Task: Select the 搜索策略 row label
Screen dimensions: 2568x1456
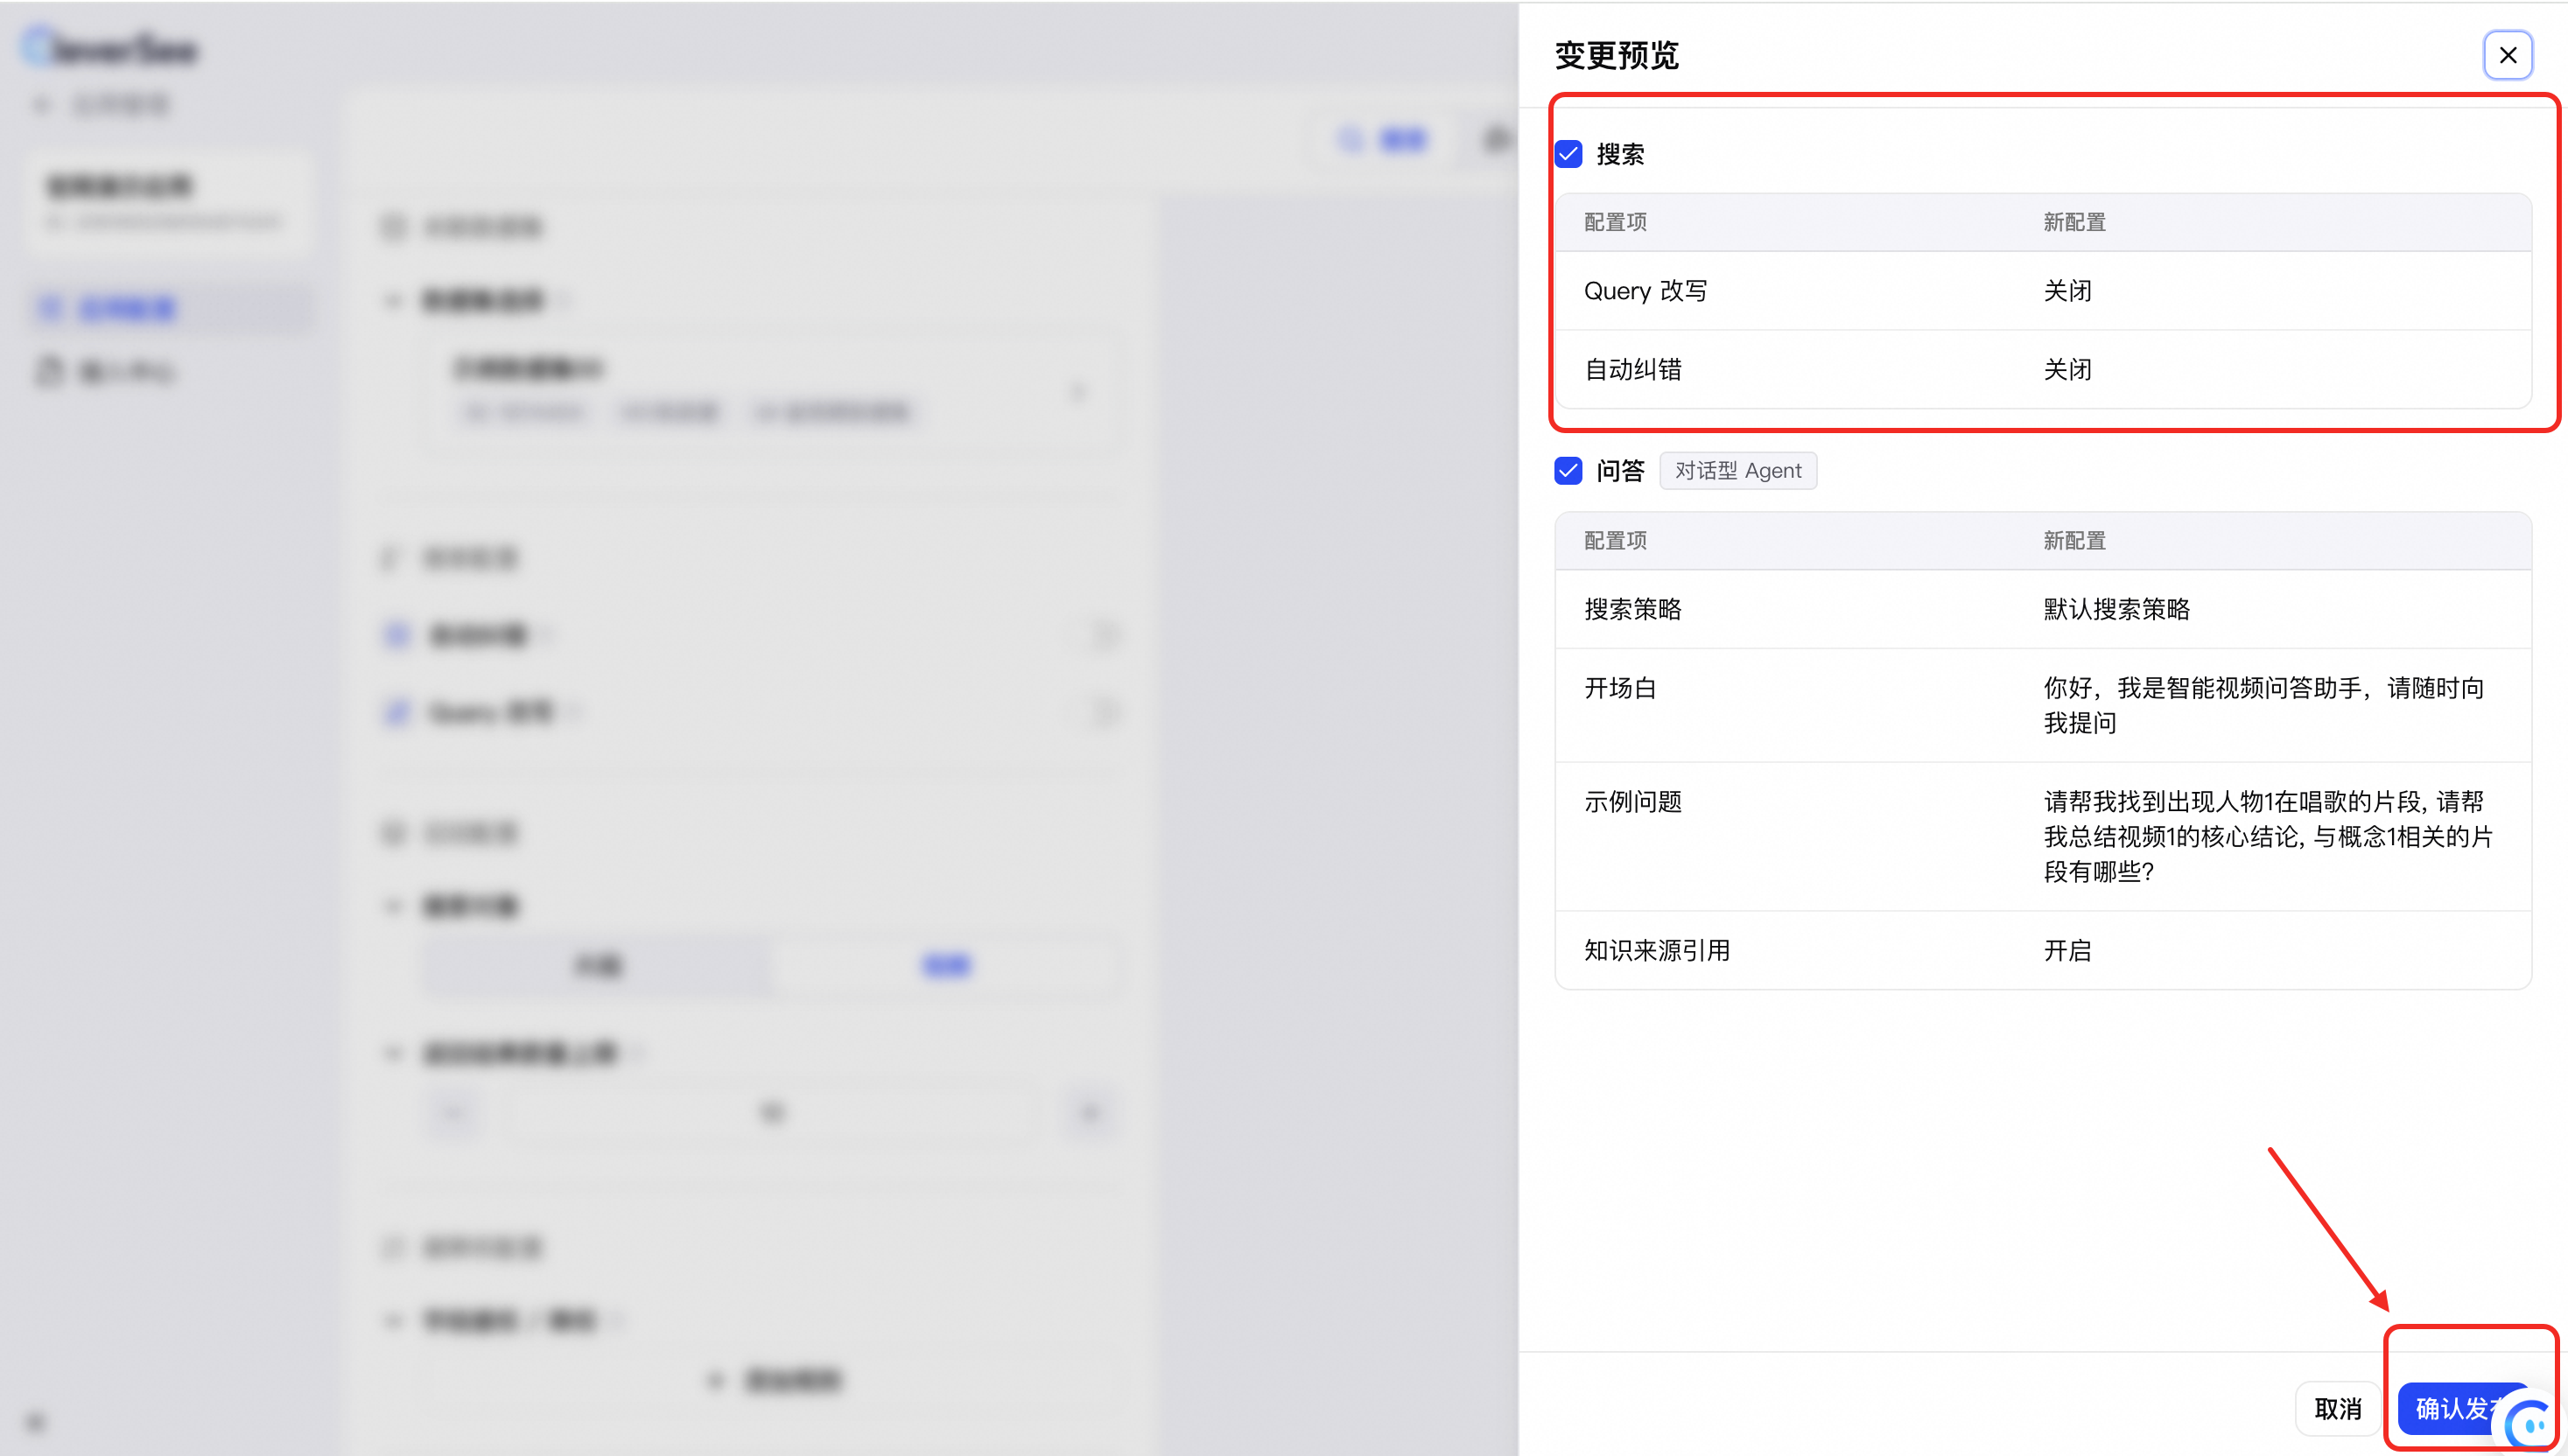Action: [1633, 609]
